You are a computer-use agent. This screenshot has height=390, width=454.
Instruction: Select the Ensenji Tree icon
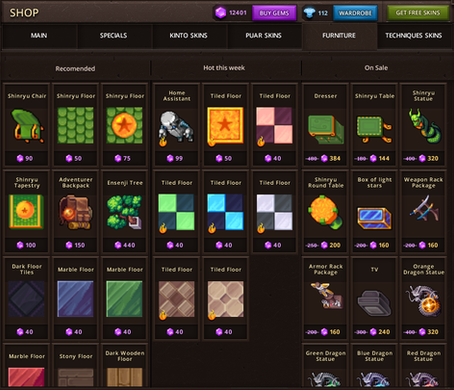click(x=125, y=212)
